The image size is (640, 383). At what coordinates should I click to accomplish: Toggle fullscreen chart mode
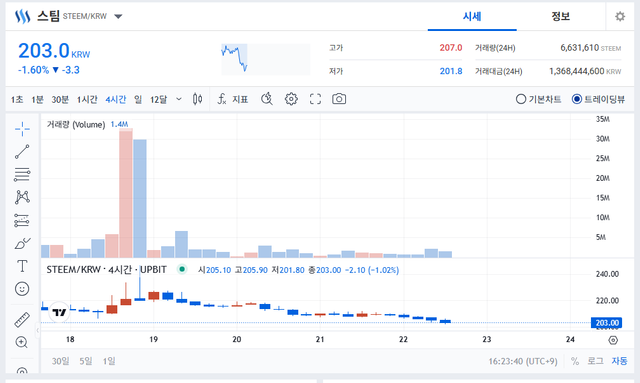tap(315, 99)
